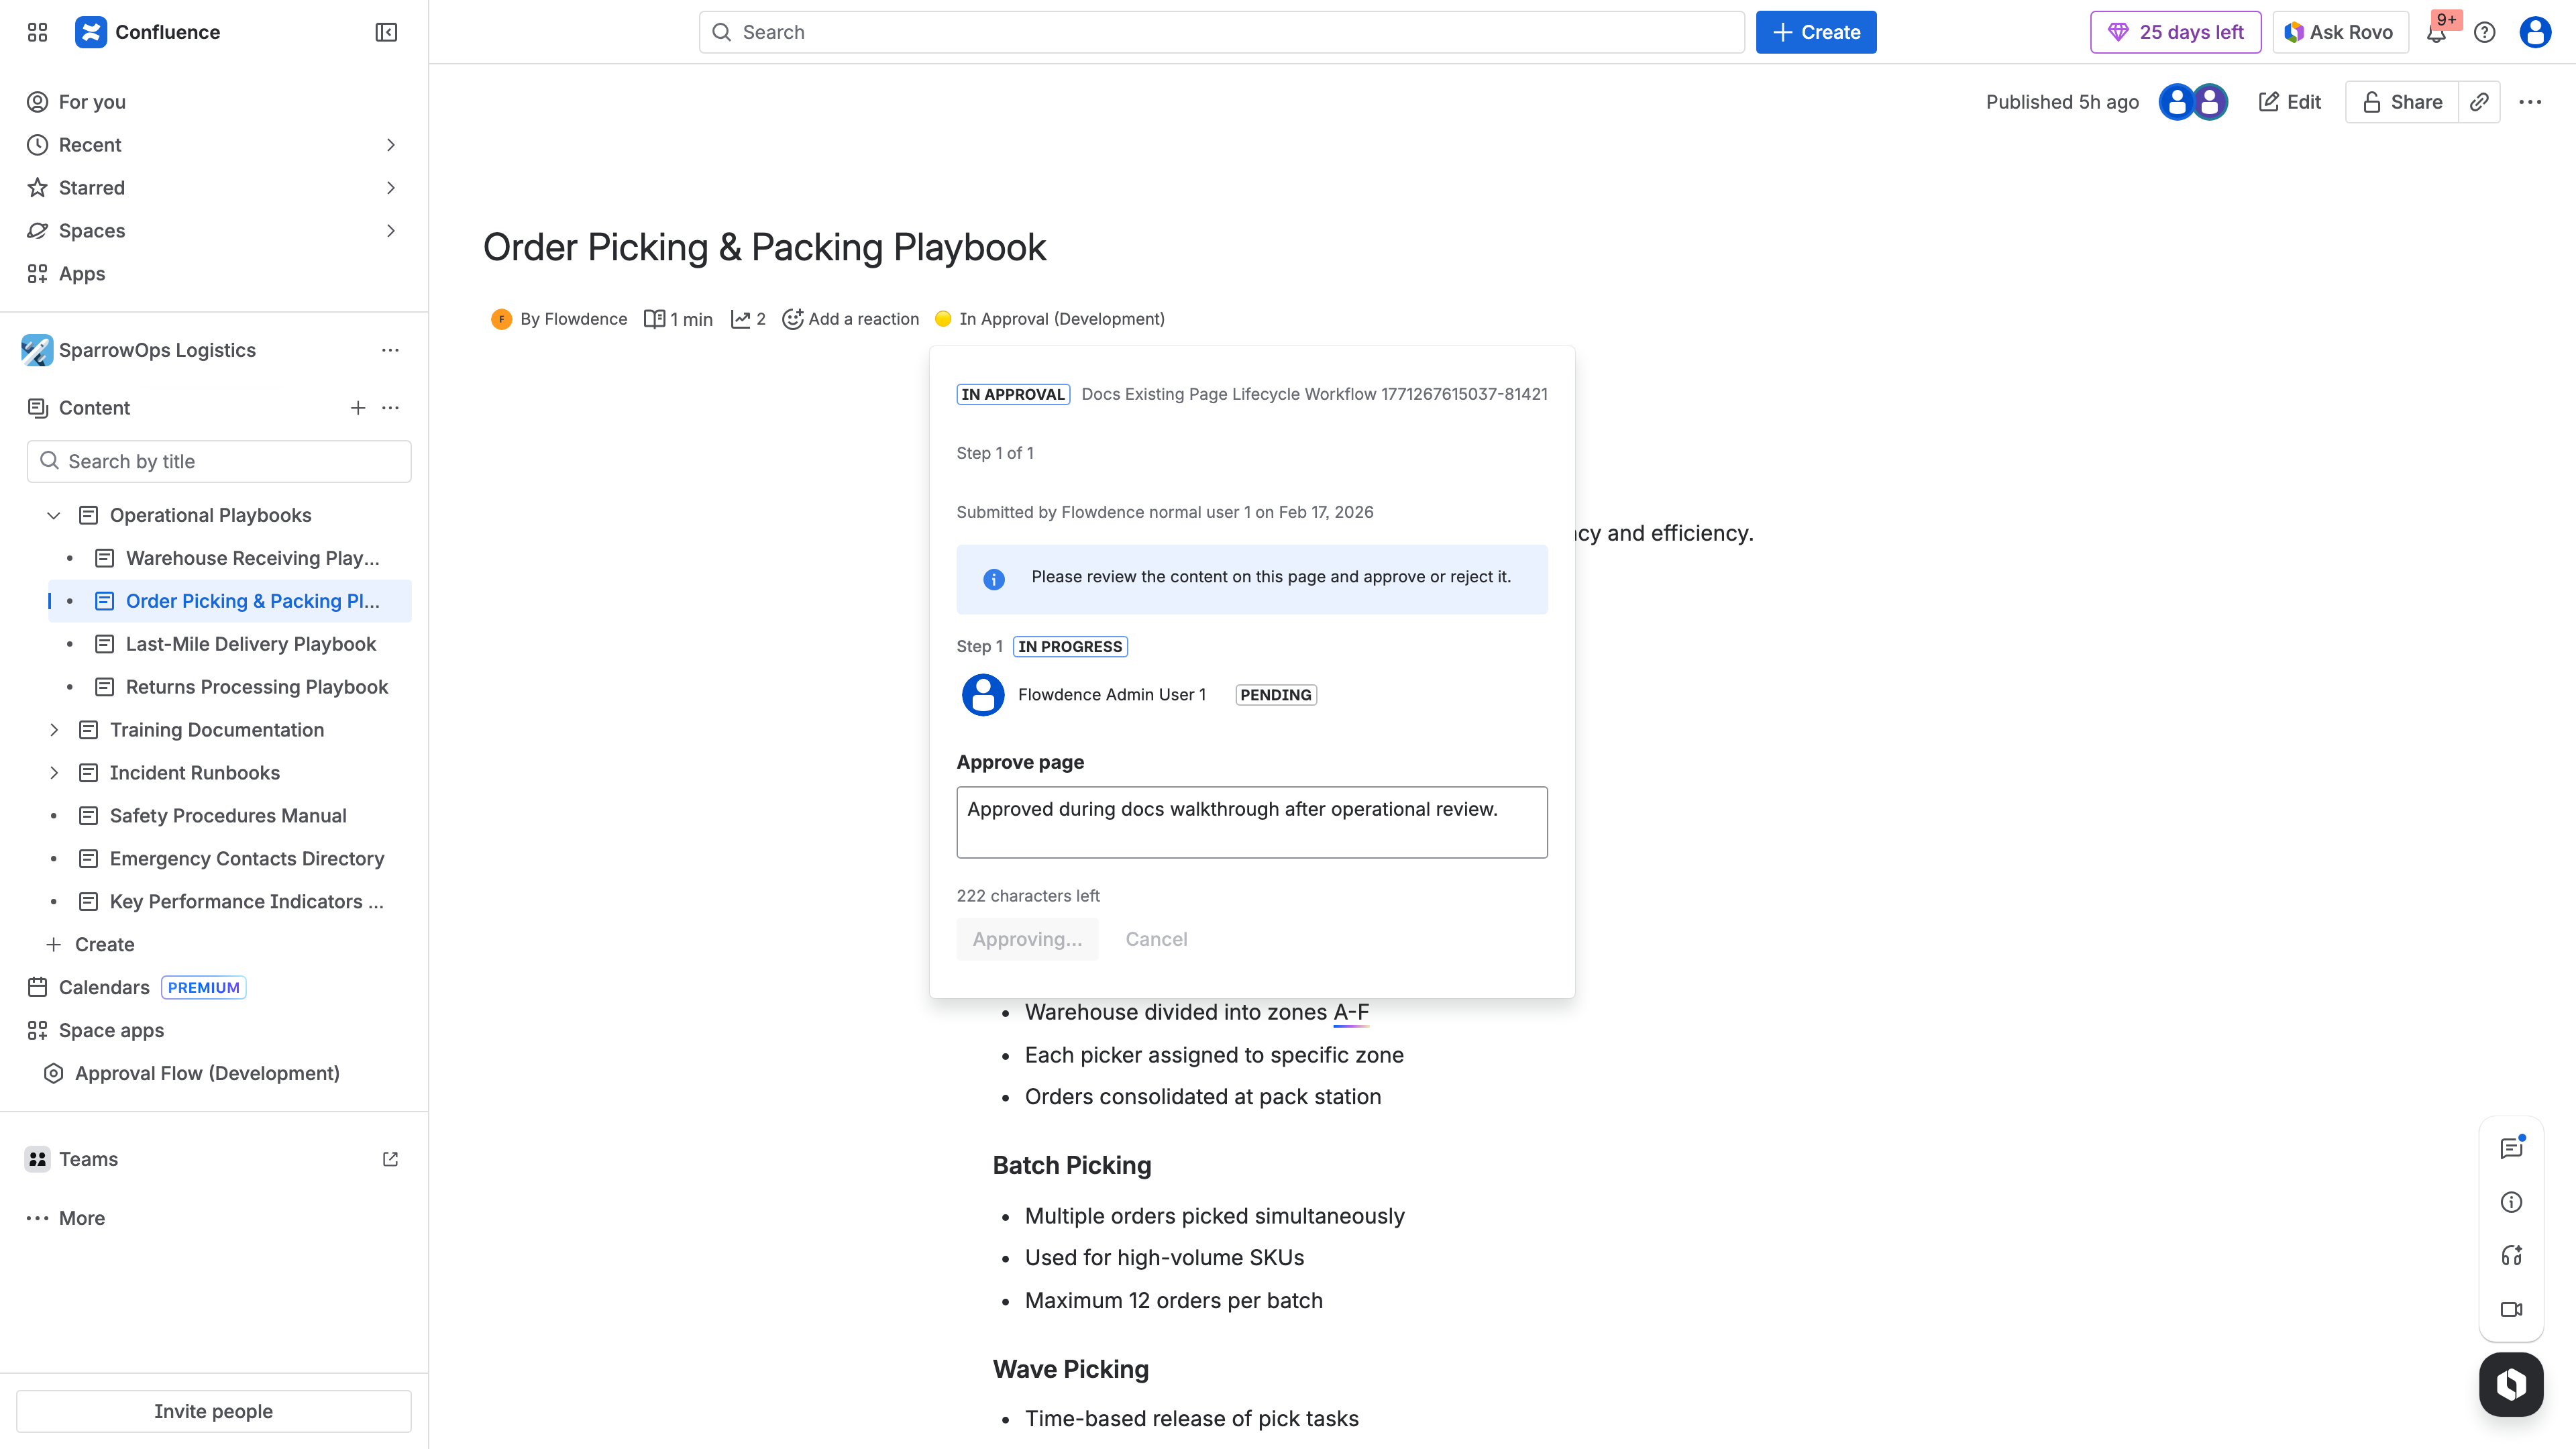Image resolution: width=2576 pixels, height=1449 pixels.
Task: Open the comments panel on the right
Action: (2511, 1147)
